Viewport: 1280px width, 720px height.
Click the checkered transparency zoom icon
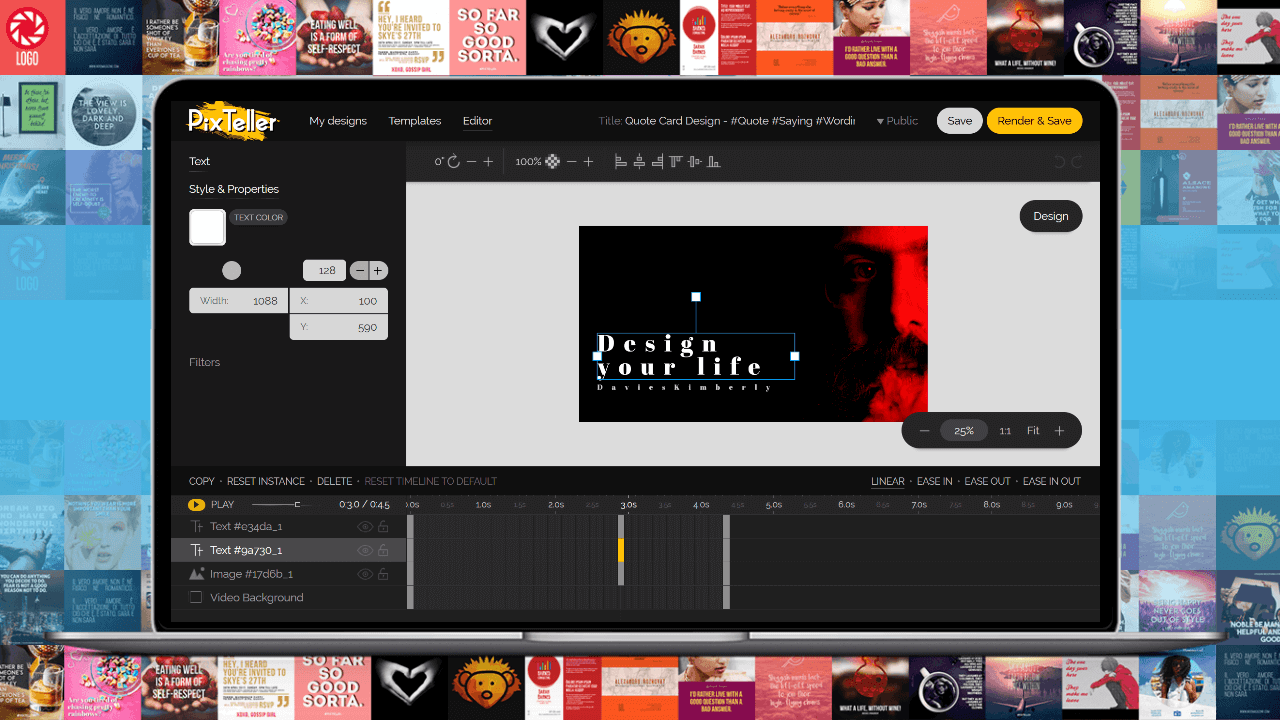pyautogui.click(x=554, y=161)
